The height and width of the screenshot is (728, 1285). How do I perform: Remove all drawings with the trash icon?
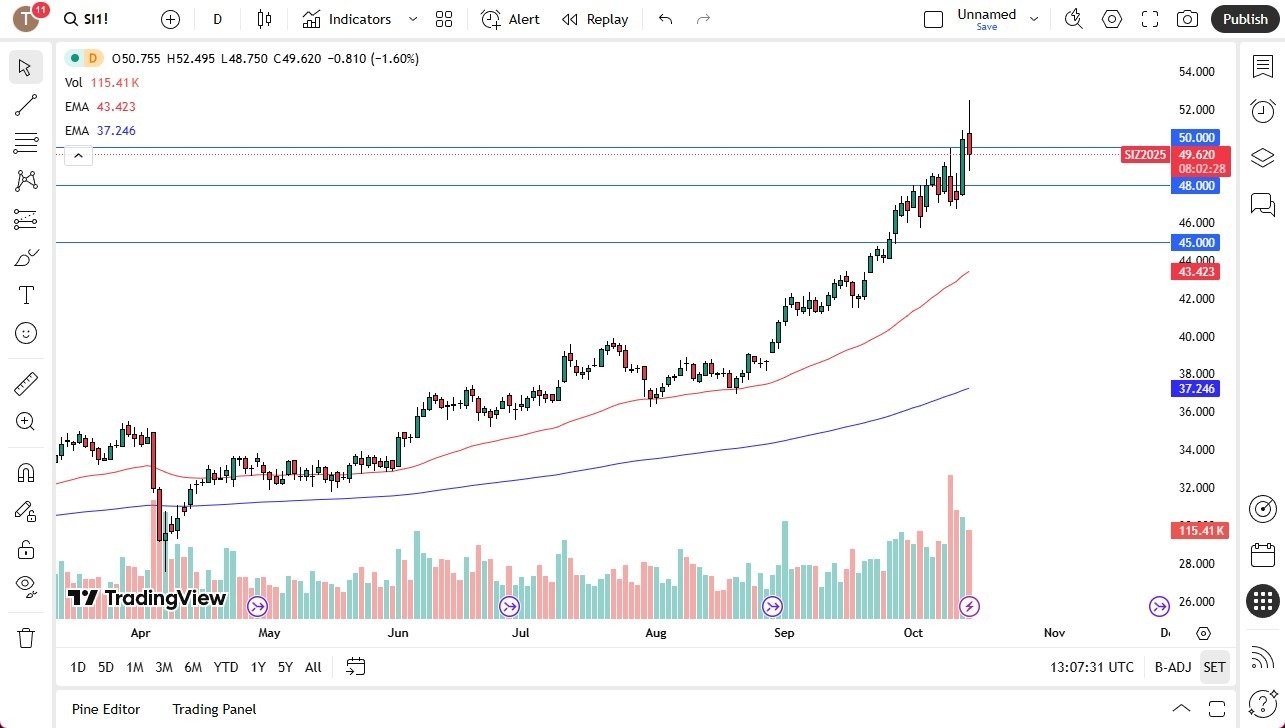coord(25,637)
